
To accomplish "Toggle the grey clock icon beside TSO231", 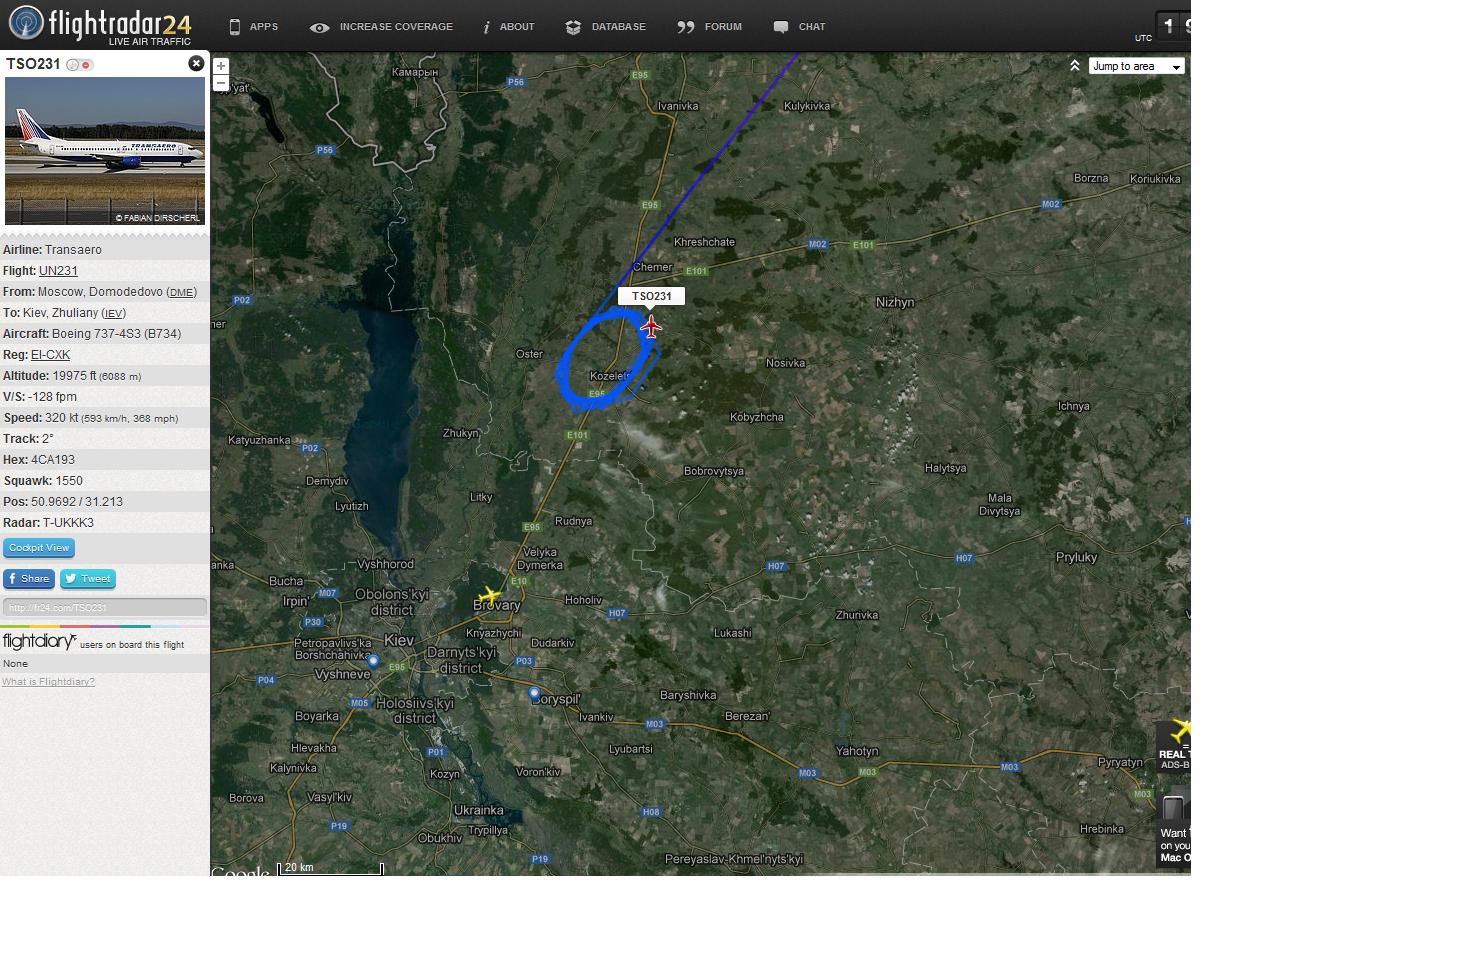I will coord(72,65).
